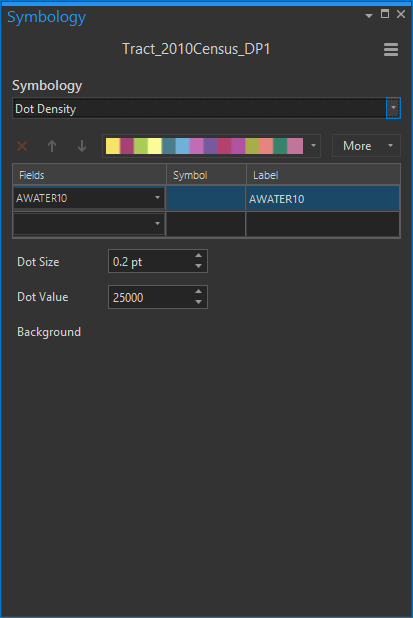Remove selected field with red X icon
Image resolution: width=413 pixels, height=618 pixels.
[x=22, y=146]
